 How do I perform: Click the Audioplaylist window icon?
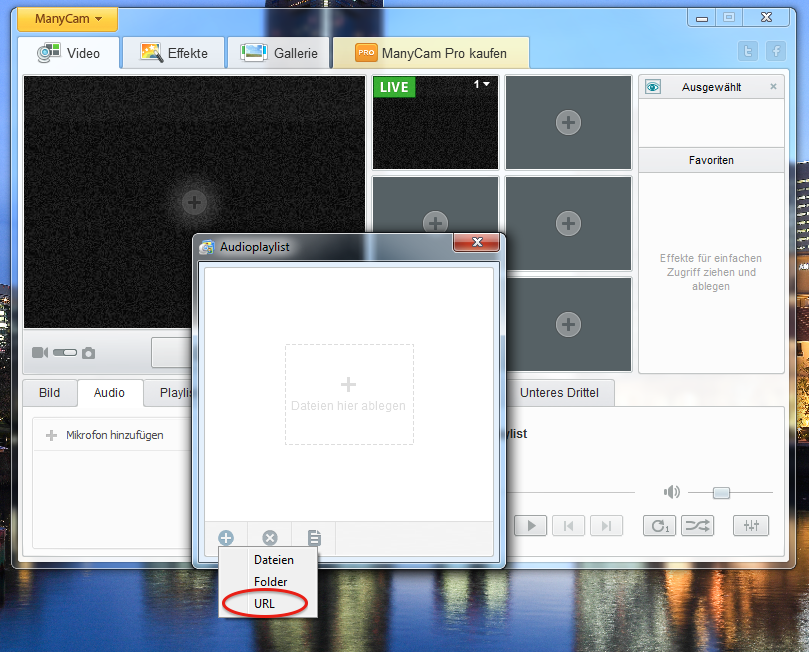(207, 247)
